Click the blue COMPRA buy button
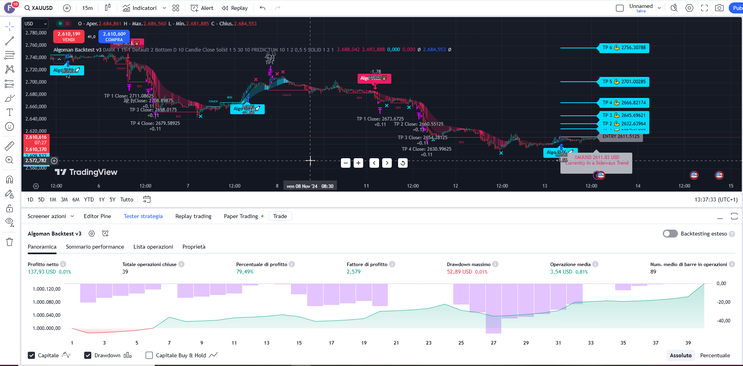 pyautogui.click(x=113, y=37)
